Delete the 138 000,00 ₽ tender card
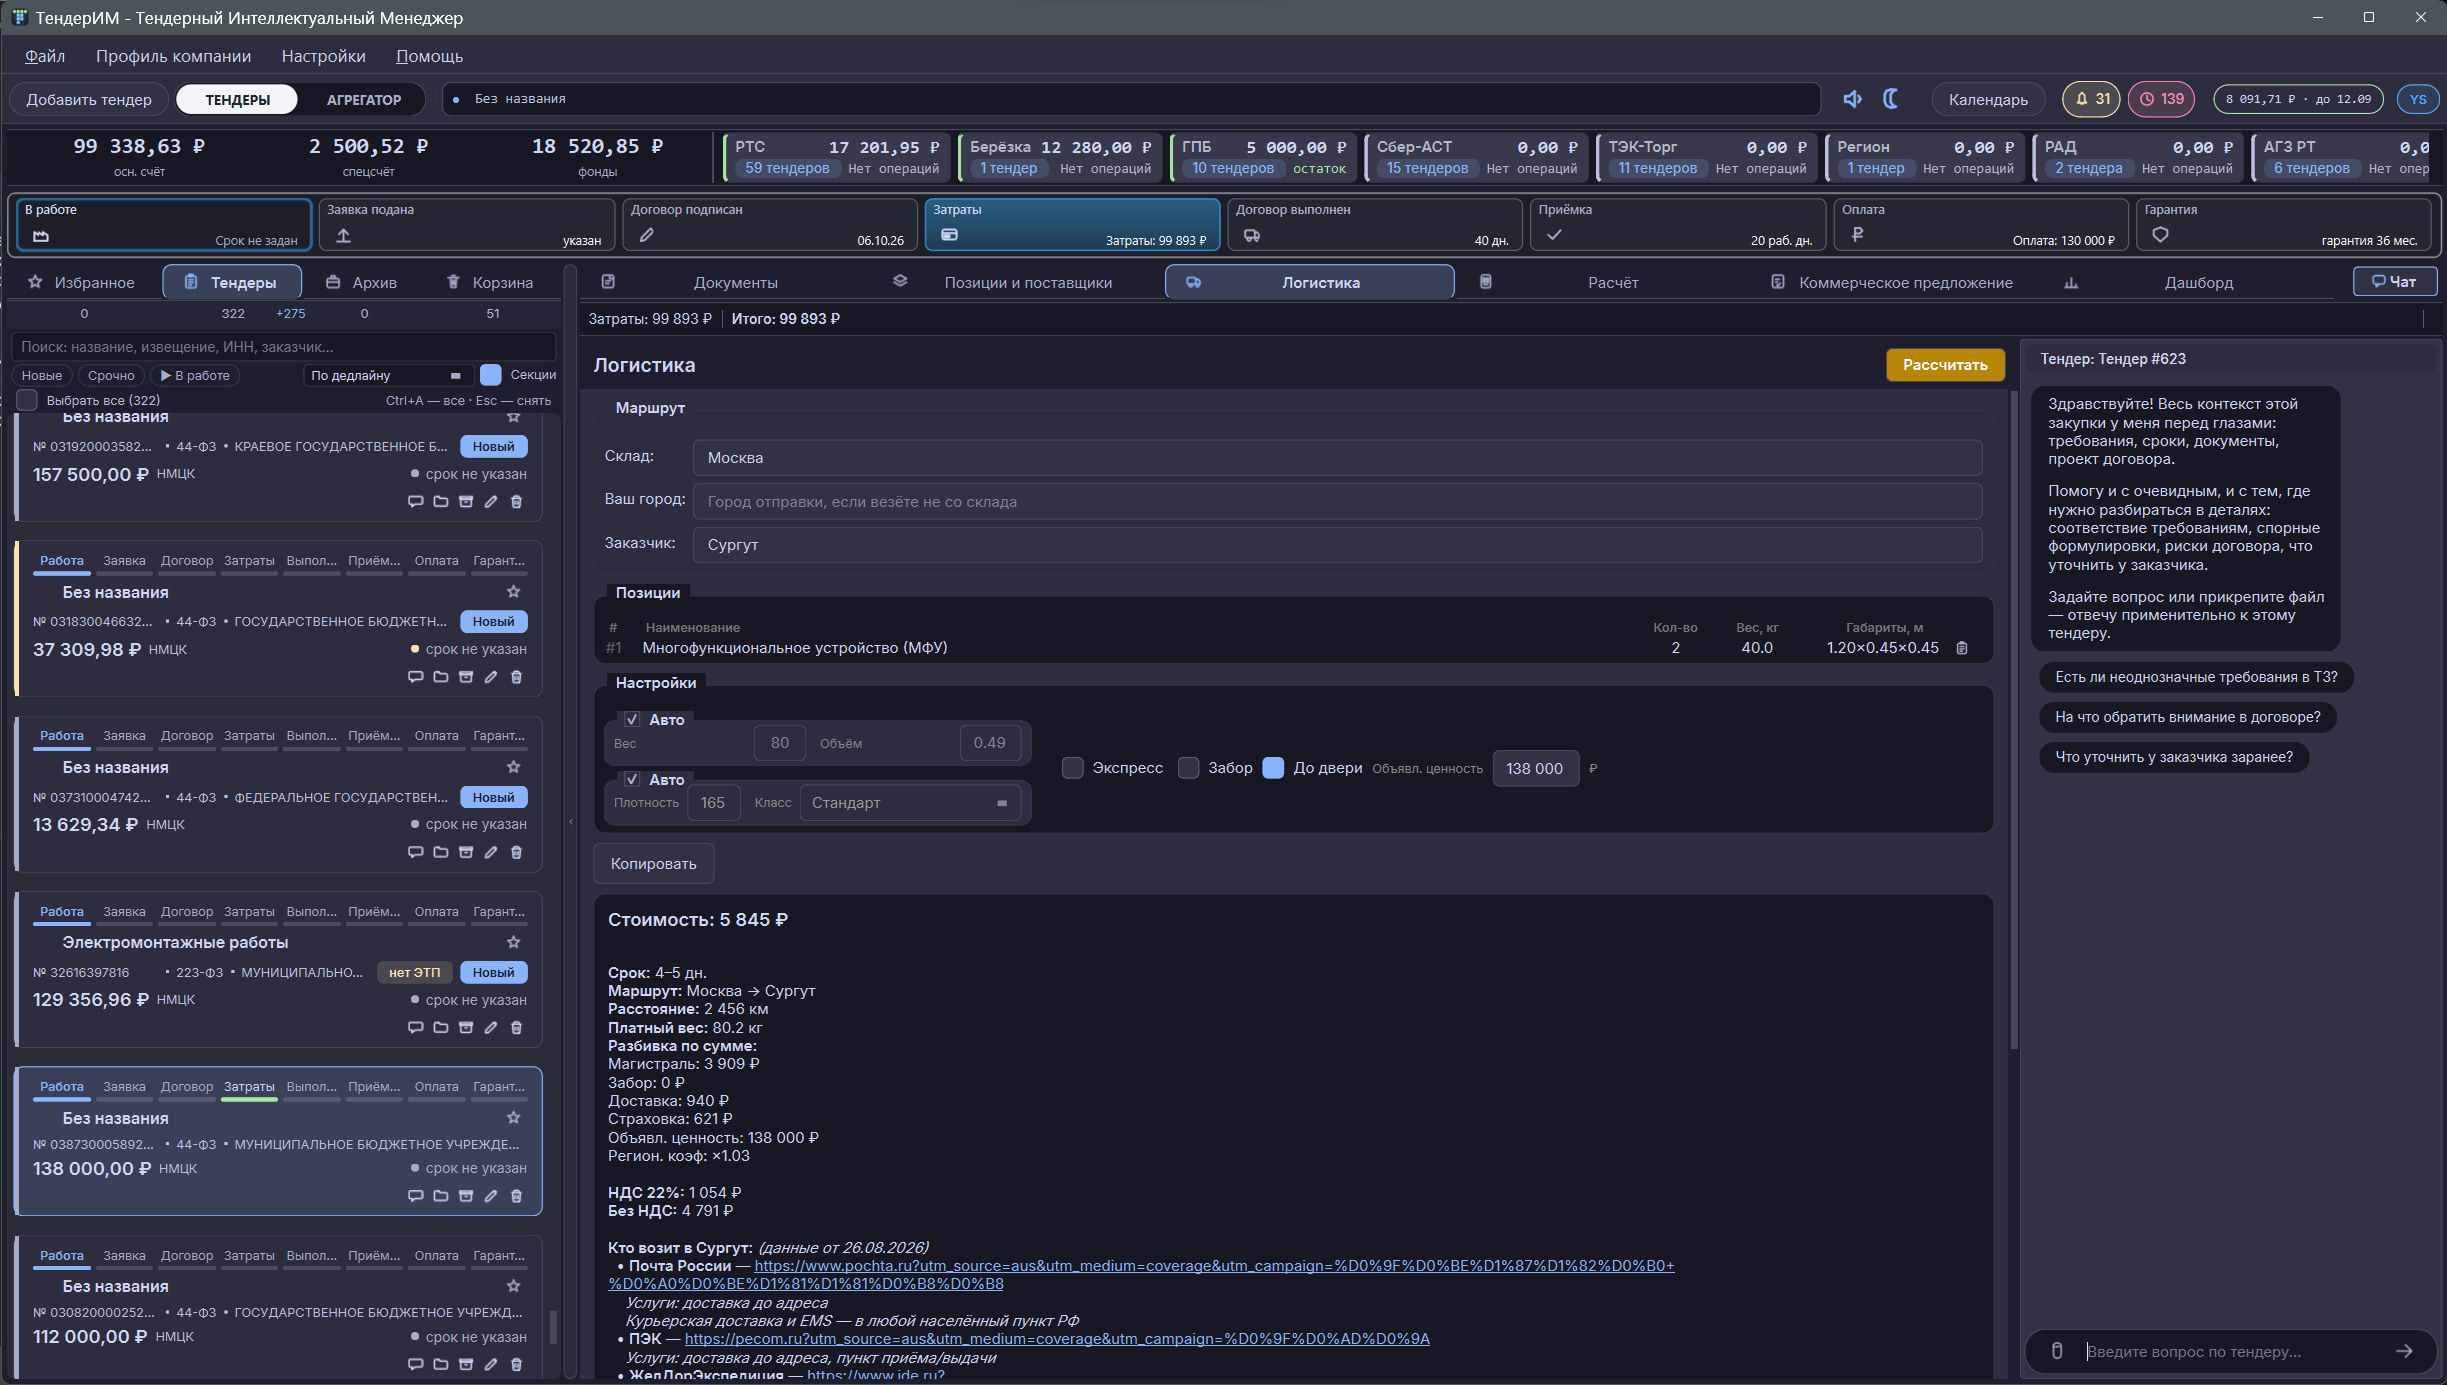 (x=516, y=1195)
